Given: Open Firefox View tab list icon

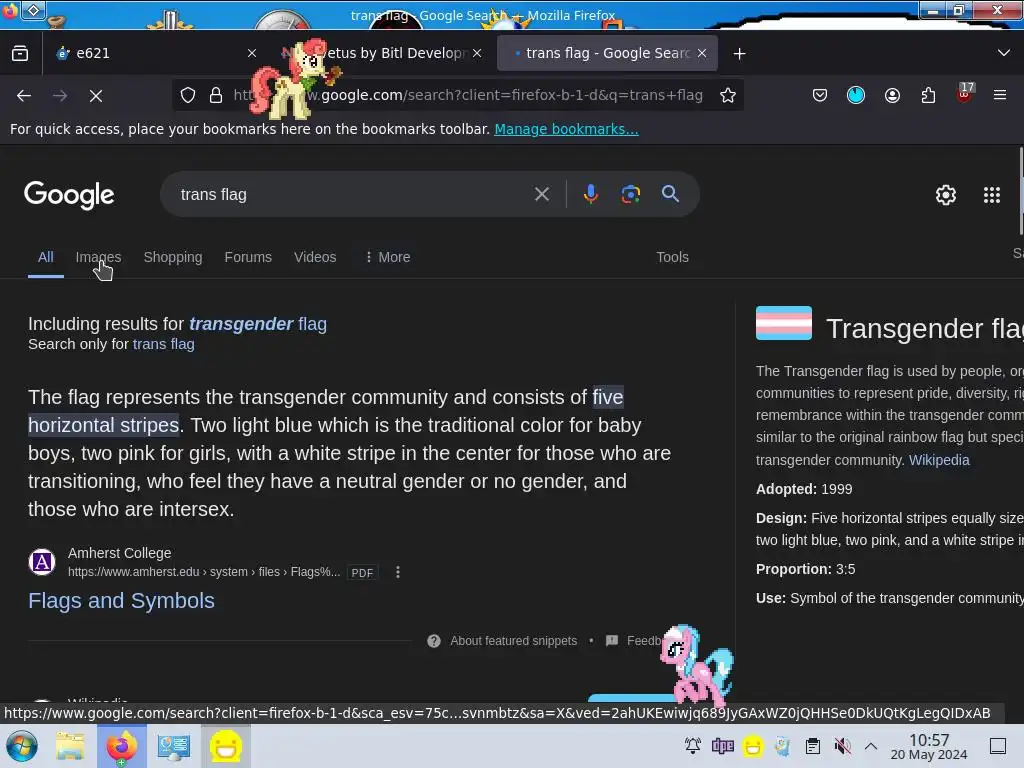Looking at the screenshot, I should click(20, 54).
